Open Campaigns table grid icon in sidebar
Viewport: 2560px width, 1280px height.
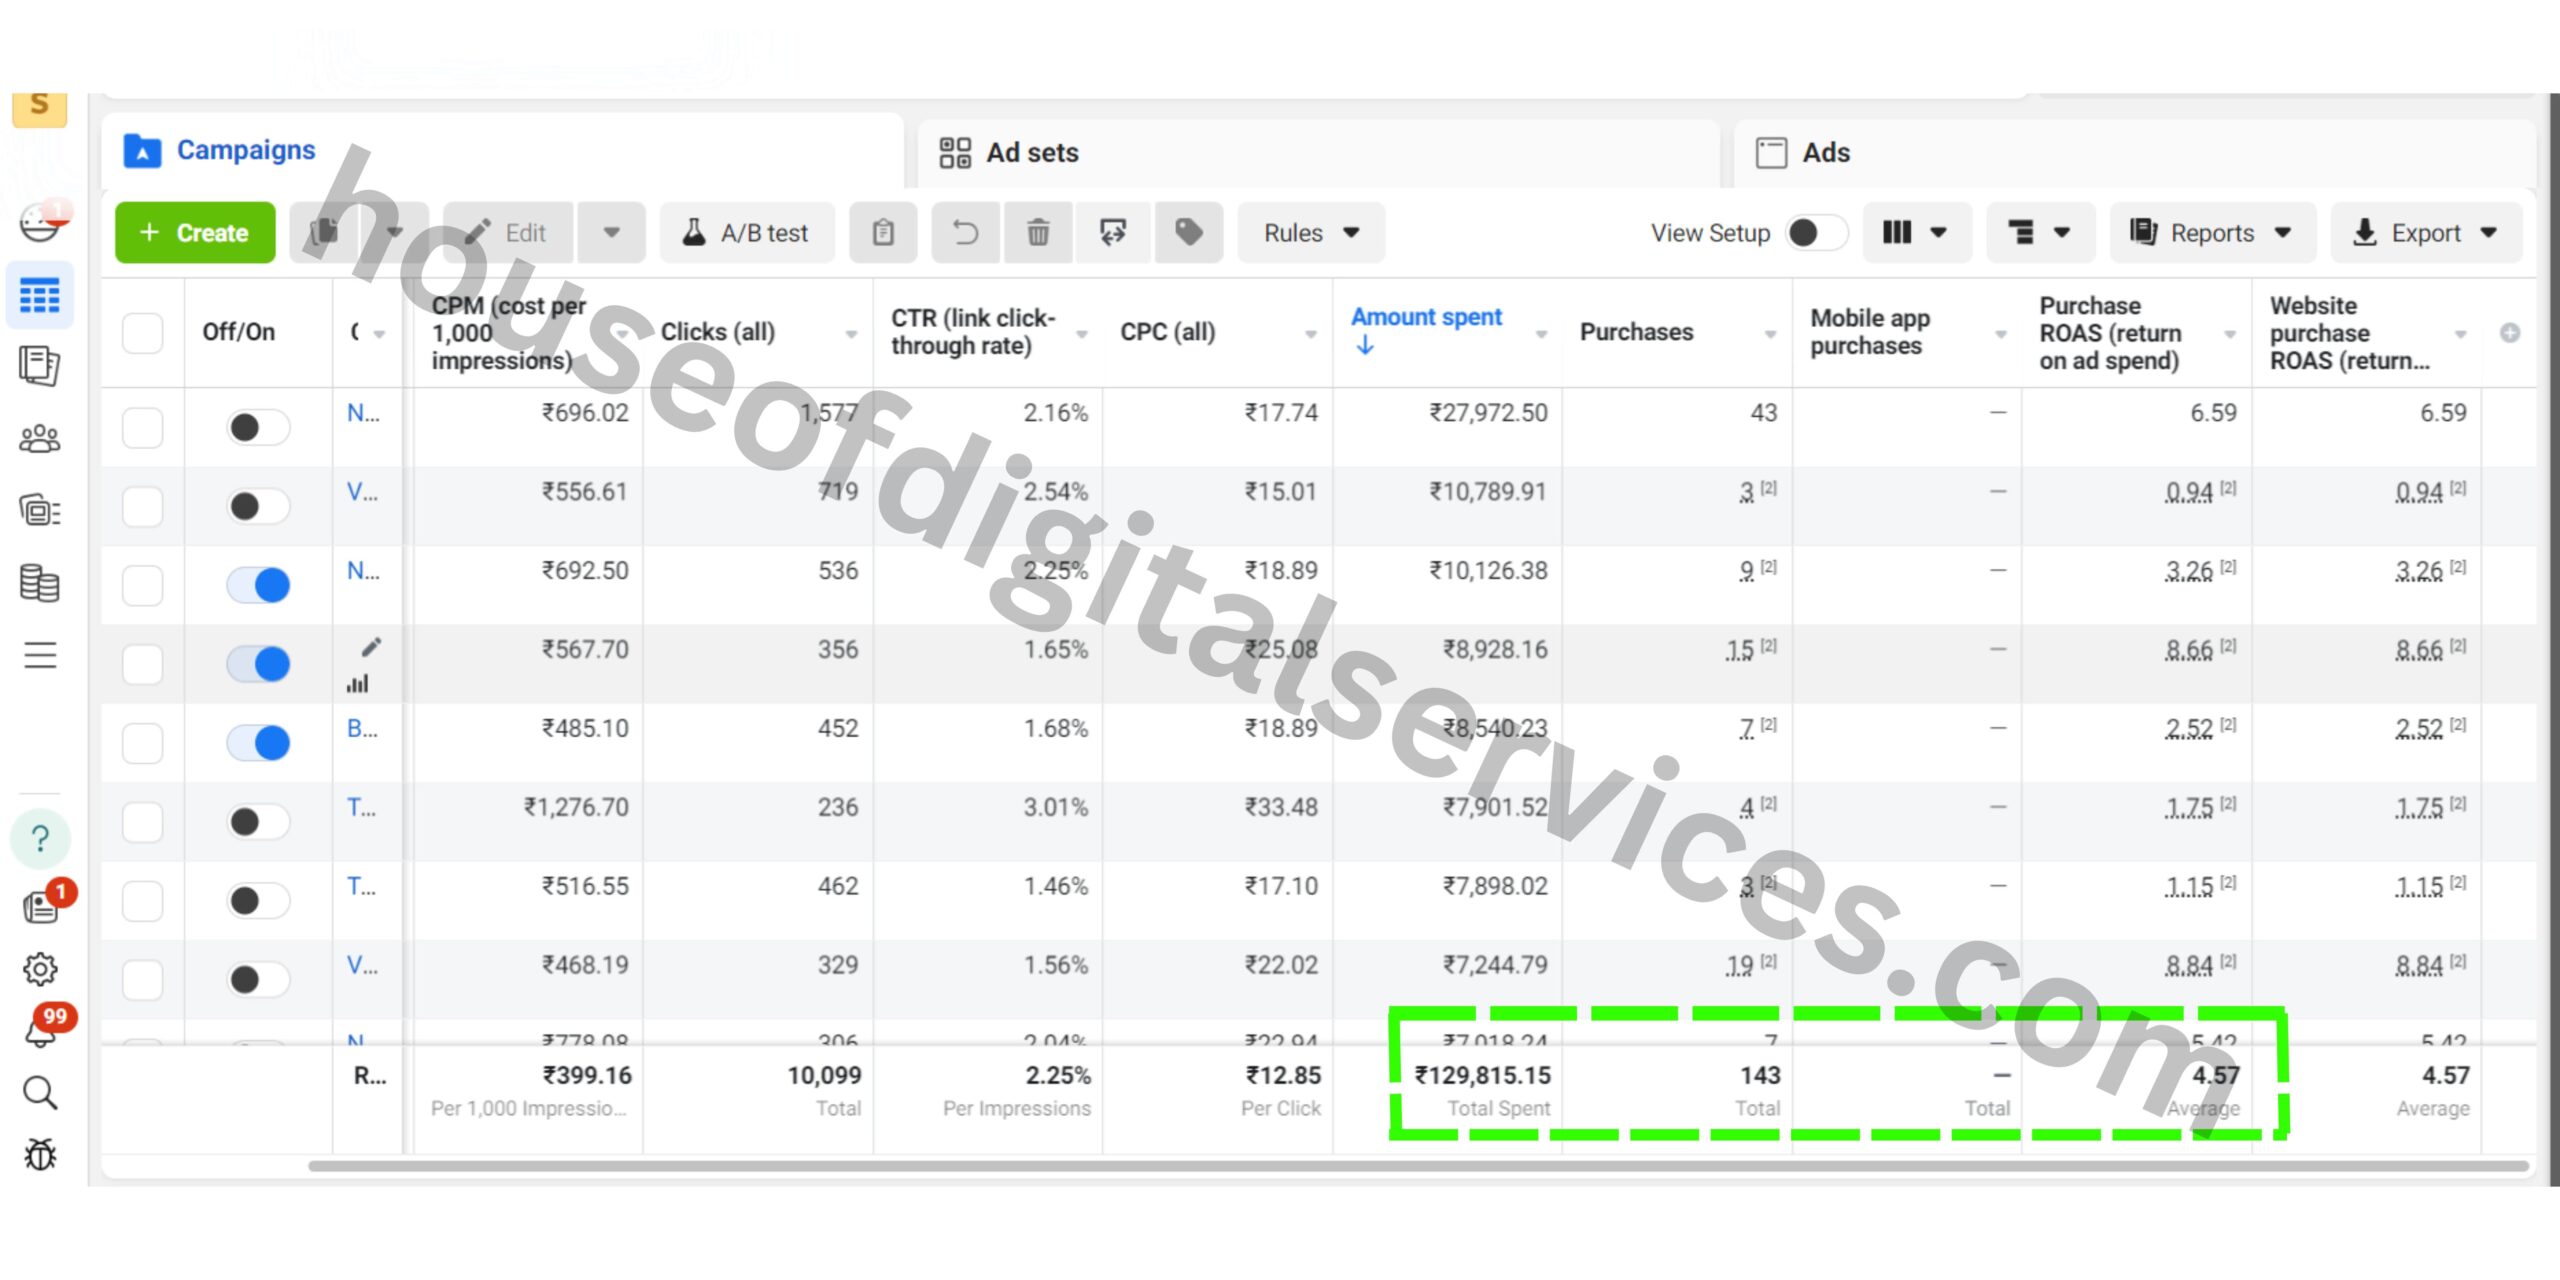(40, 295)
